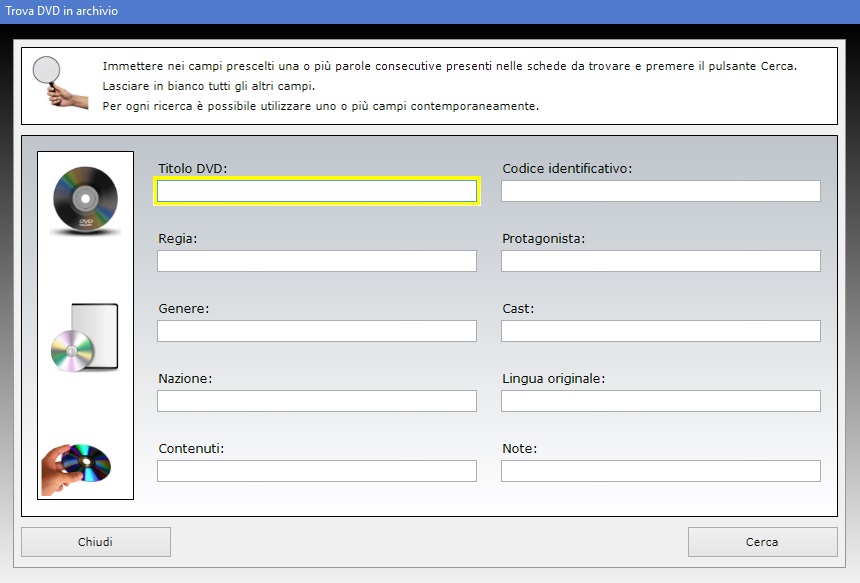Click the DVD case with disc icon
The width and height of the screenshot is (860, 583).
(85, 338)
